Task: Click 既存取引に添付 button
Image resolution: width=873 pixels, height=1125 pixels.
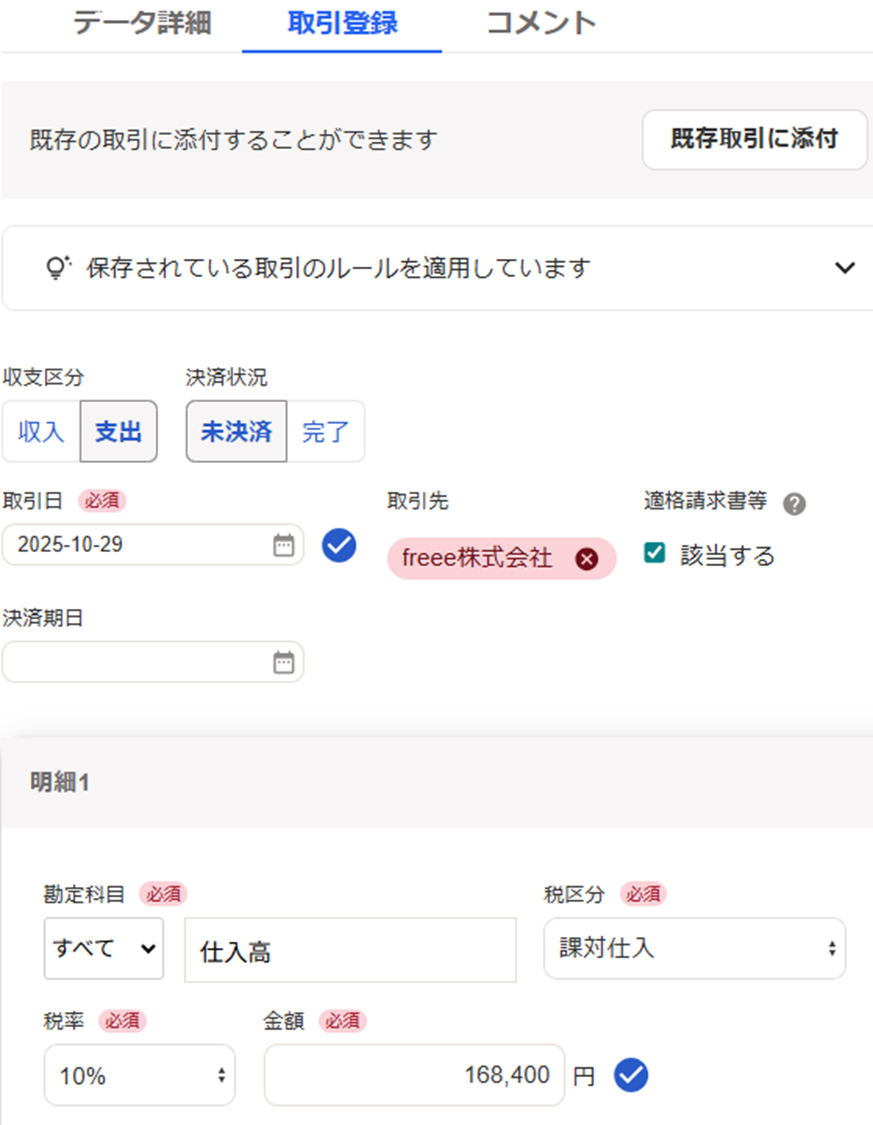Action: pyautogui.click(x=754, y=139)
